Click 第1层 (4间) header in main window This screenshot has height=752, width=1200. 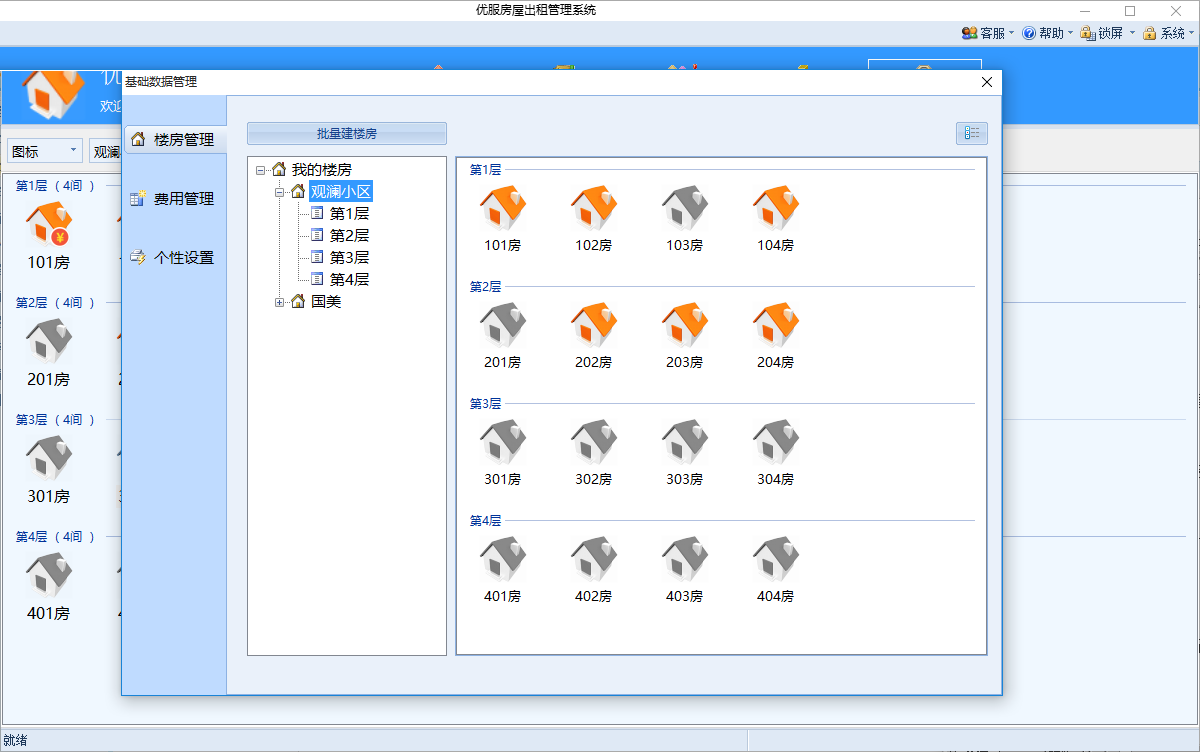pos(55,185)
